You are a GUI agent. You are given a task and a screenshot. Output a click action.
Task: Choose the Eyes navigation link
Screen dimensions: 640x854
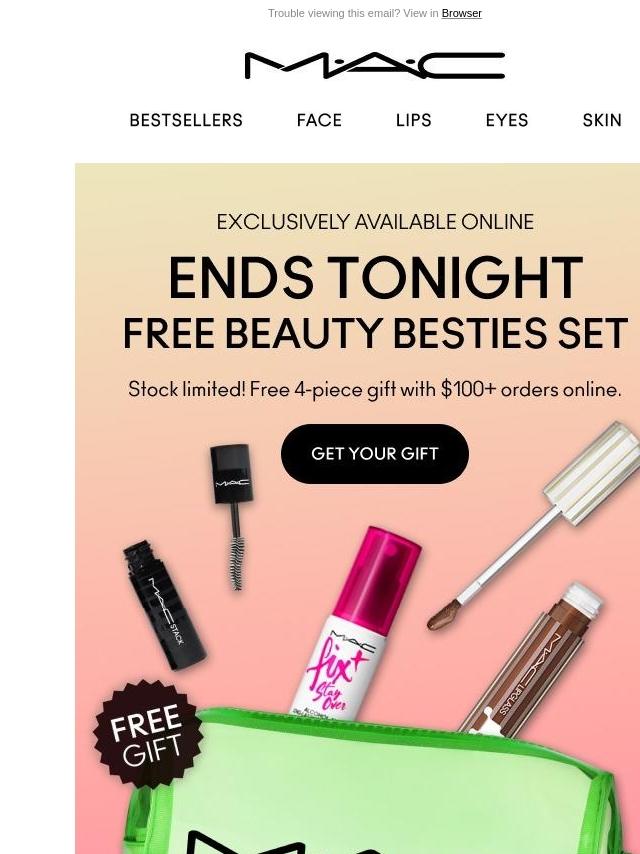(507, 120)
